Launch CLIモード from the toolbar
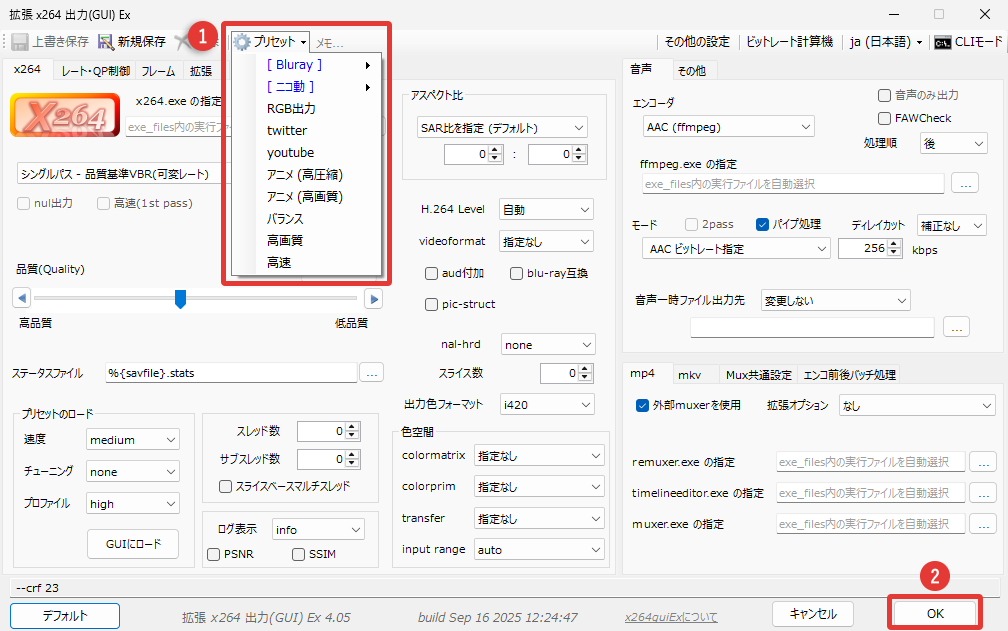1008x631 pixels. [966, 42]
